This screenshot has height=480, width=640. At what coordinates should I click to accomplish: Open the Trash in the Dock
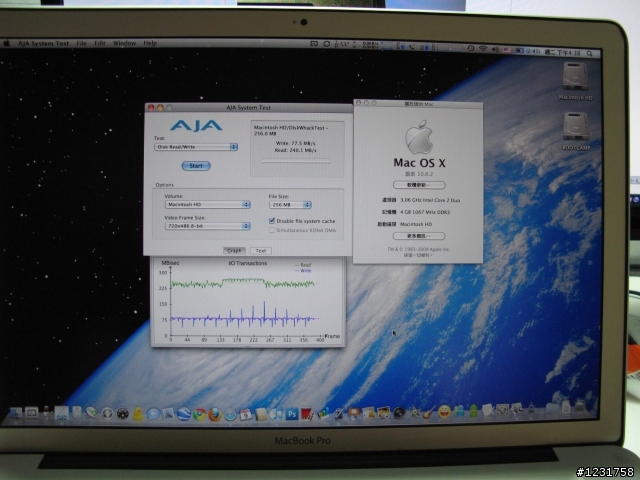580,406
